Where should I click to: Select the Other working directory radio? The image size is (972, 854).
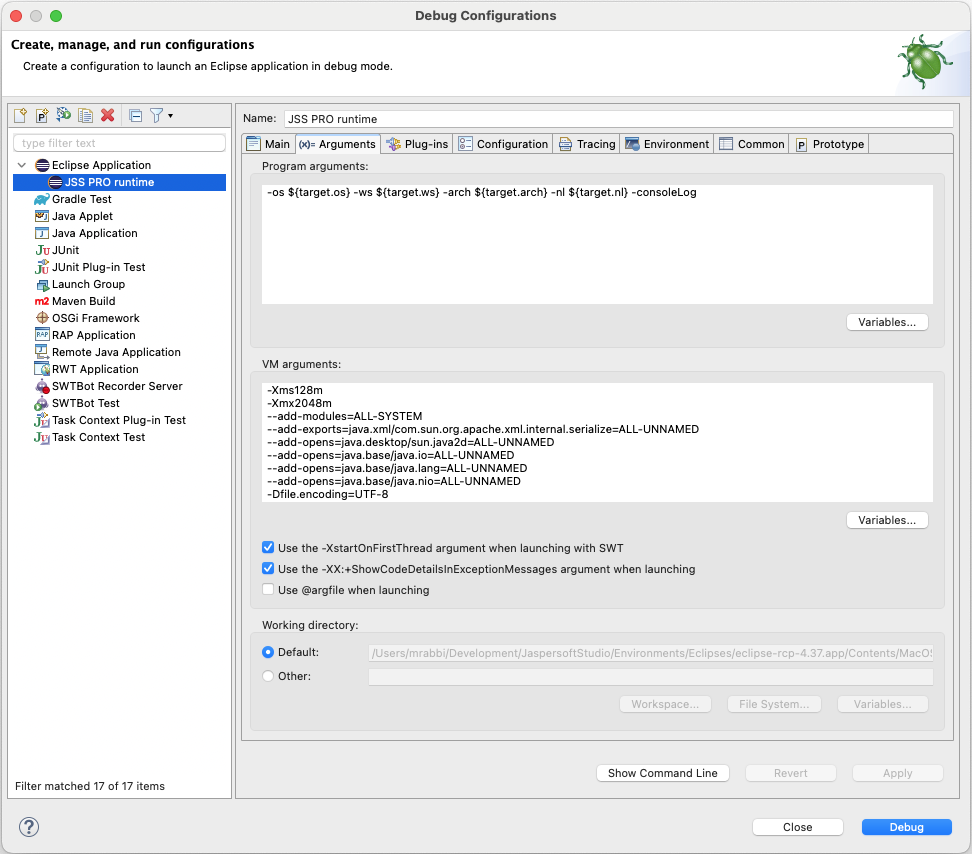(x=268, y=676)
